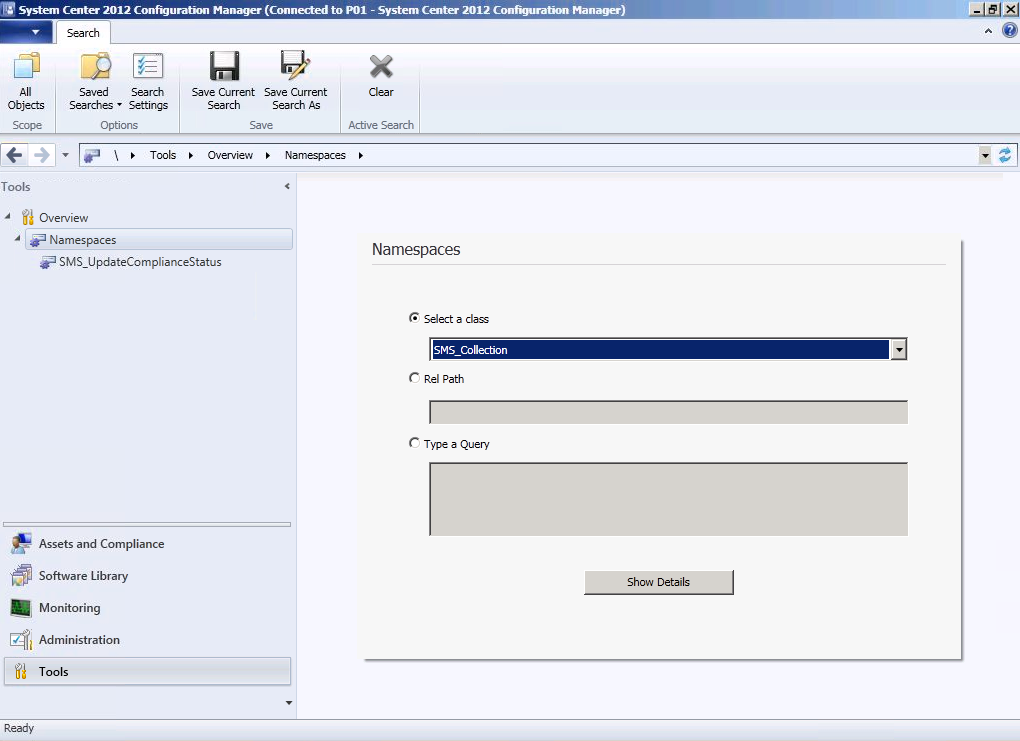Open the SMS_Collection class dropdown
Screen dimensions: 1020x741
[898, 350]
